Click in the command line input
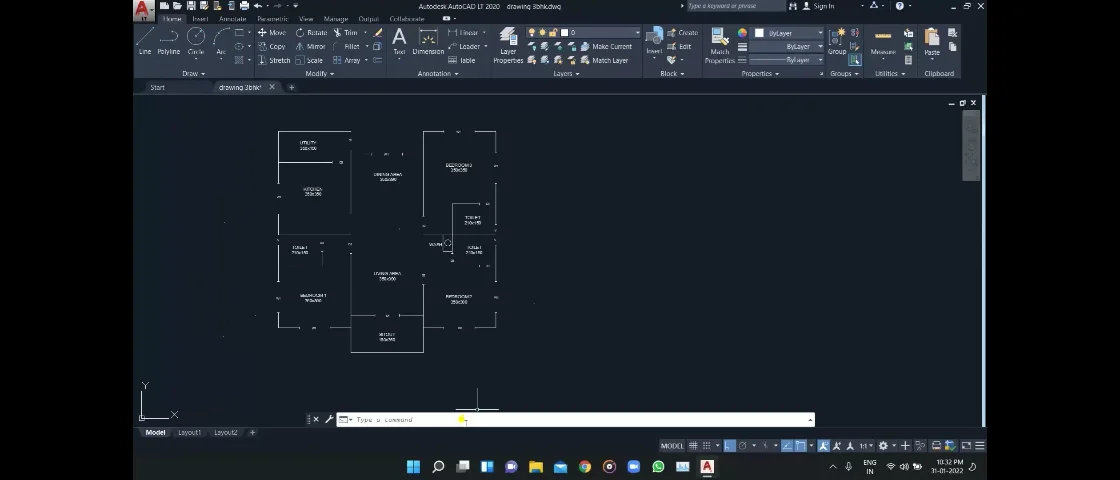The image size is (1120, 480). click(x=575, y=419)
